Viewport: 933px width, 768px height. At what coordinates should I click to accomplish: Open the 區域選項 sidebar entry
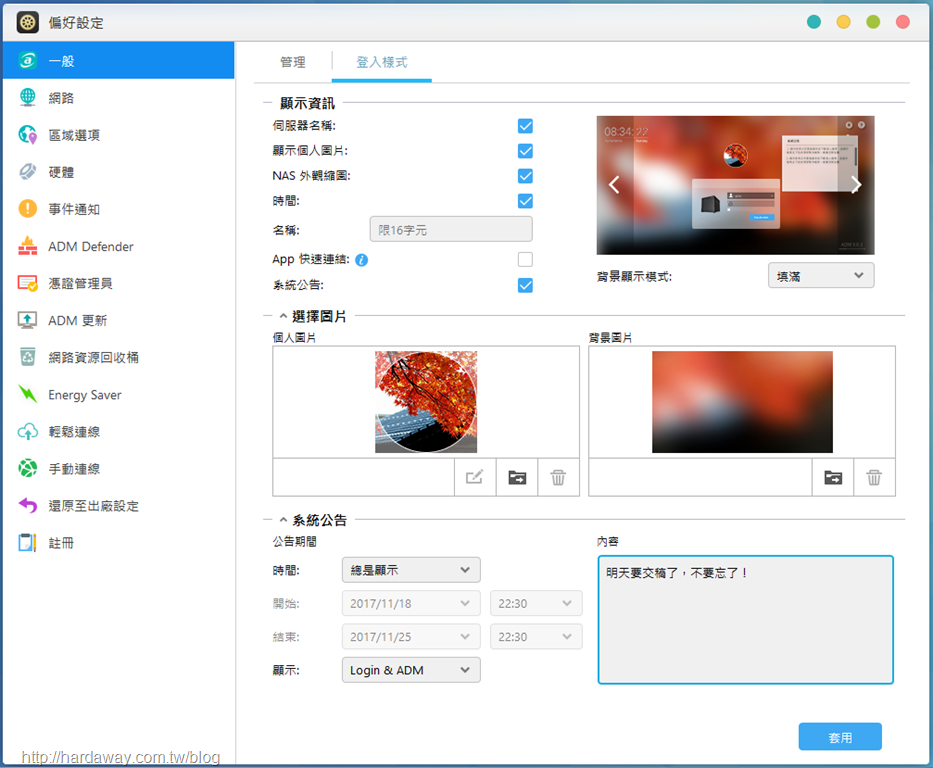(x=118, y=135)
